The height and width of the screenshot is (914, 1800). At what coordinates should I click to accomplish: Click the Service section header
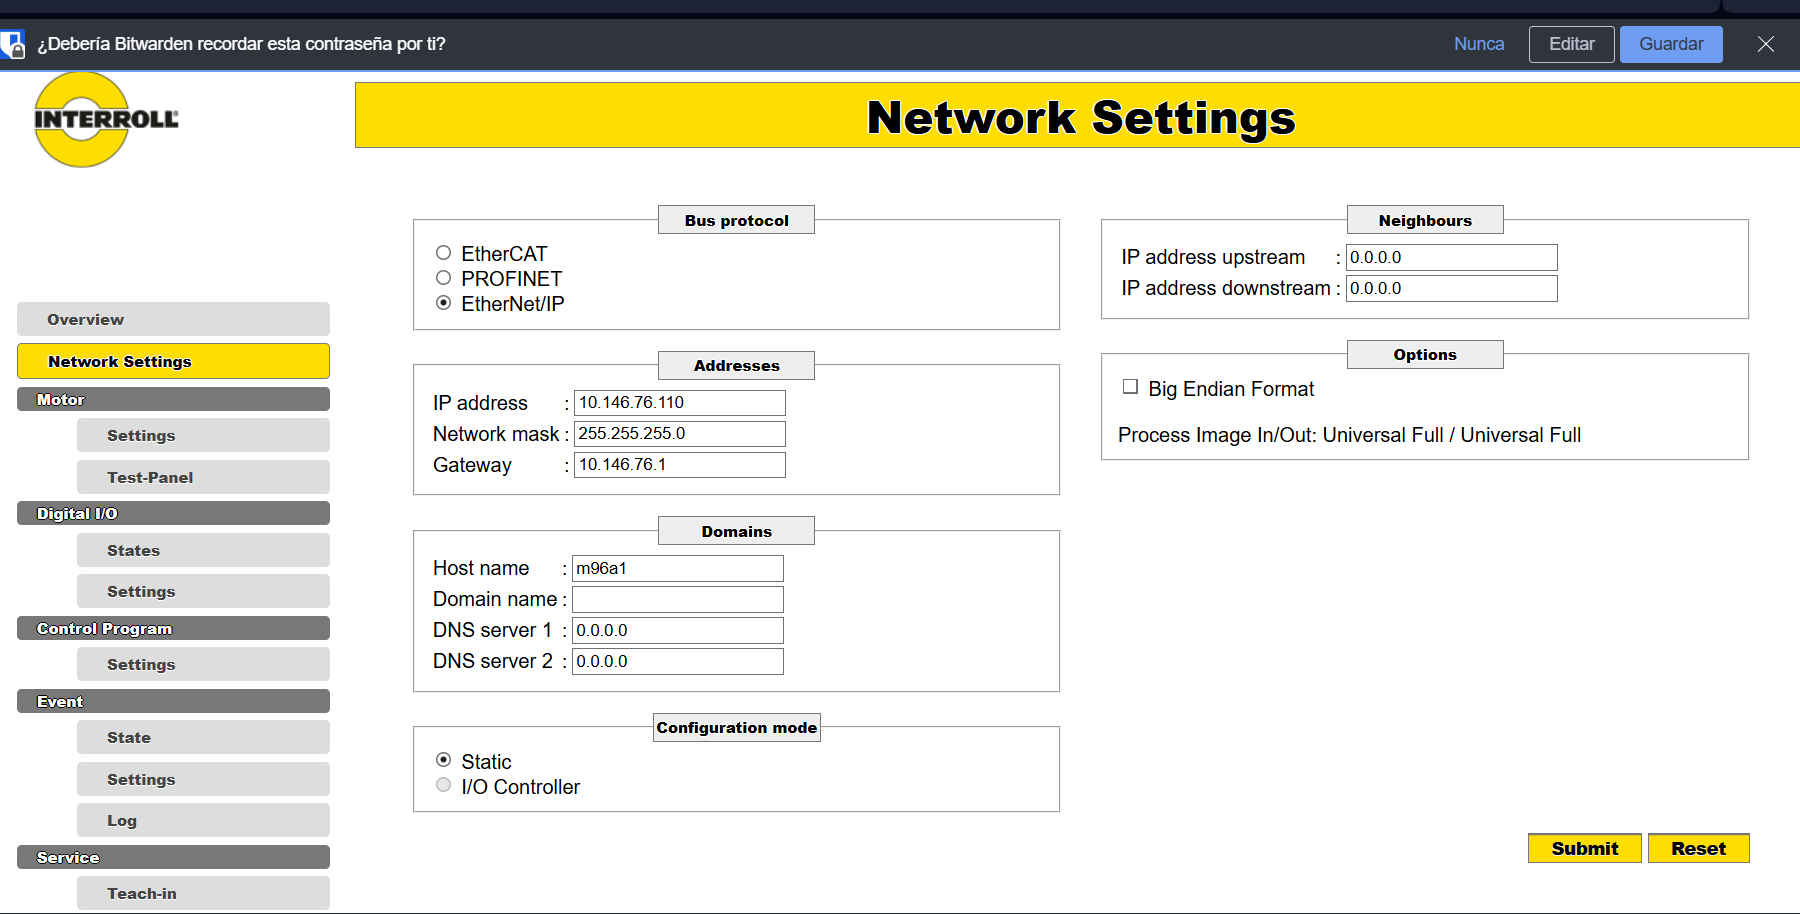click(x=173, y=857)
